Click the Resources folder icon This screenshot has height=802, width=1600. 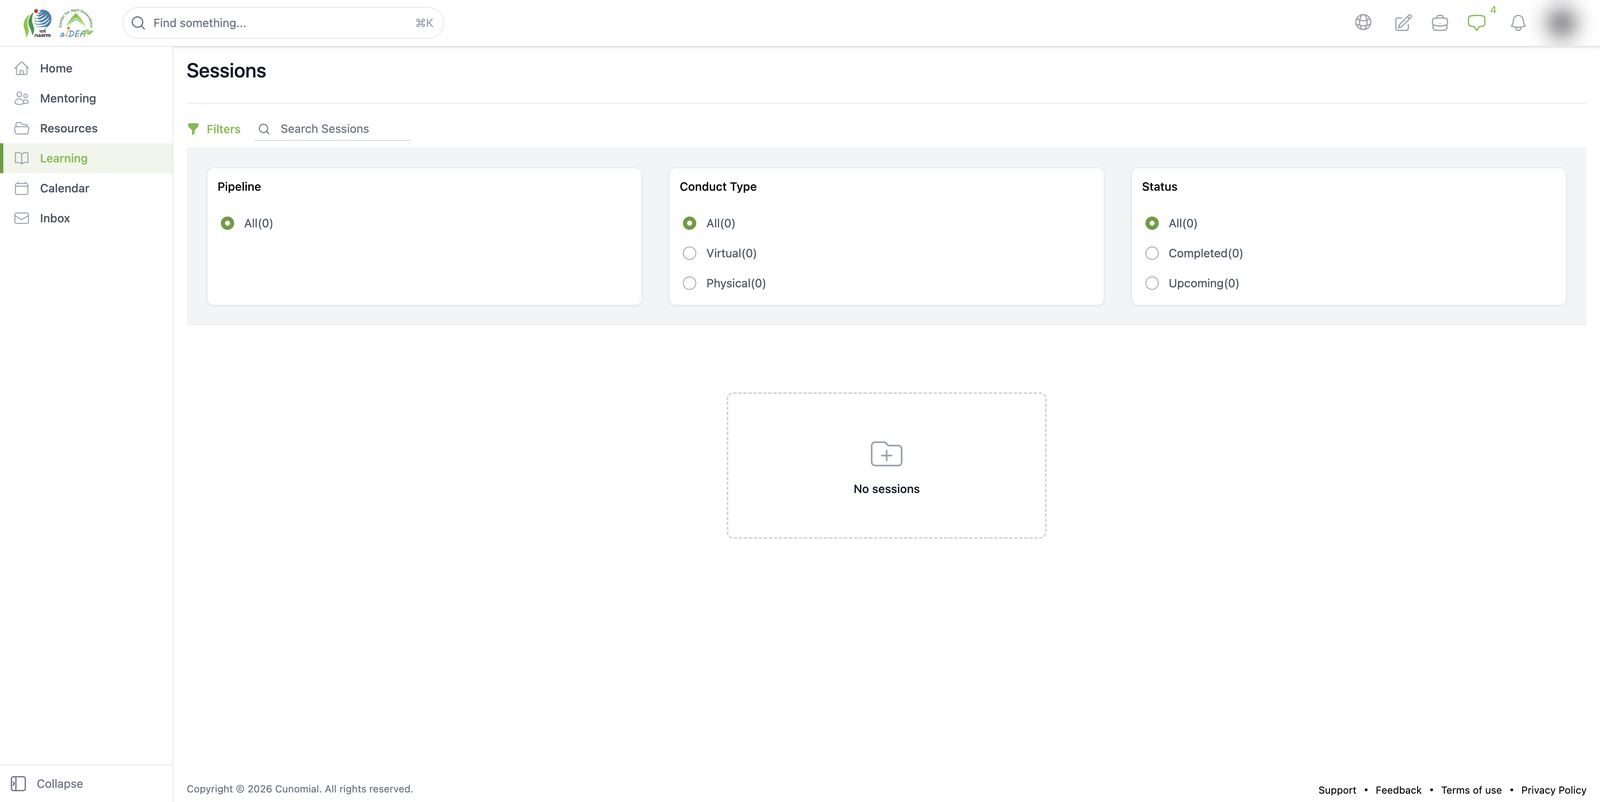point(22,128)
